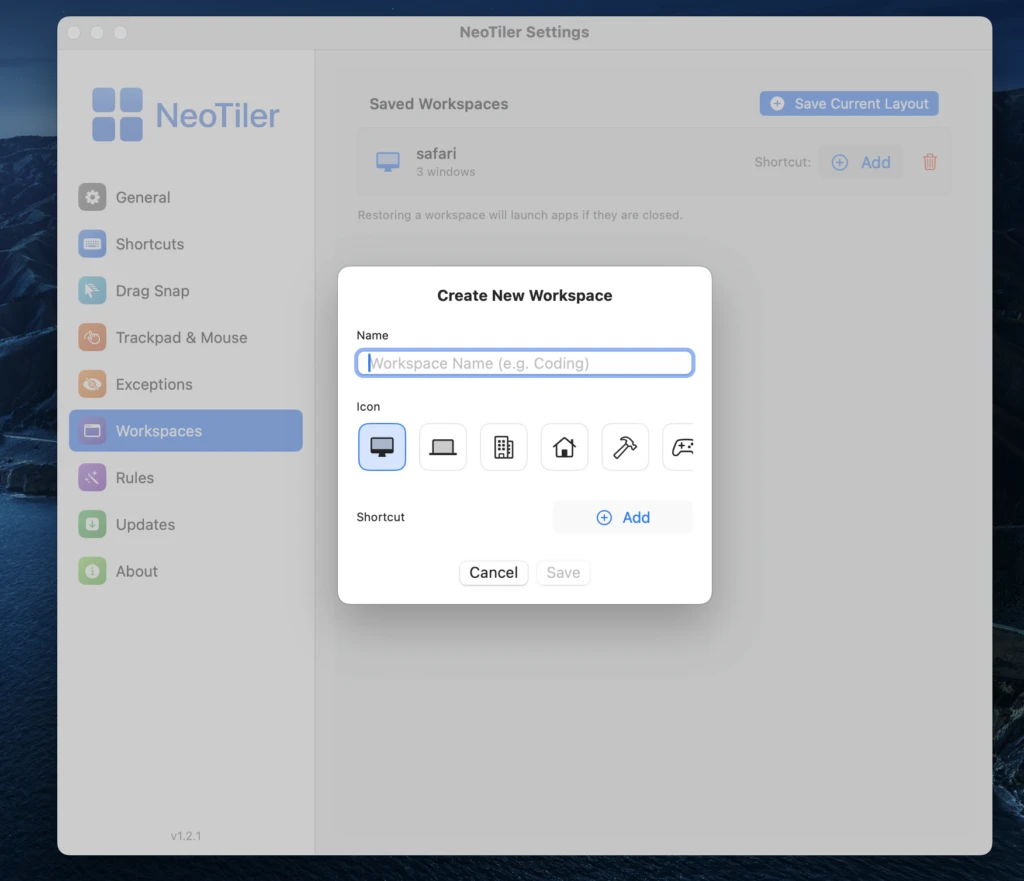1024x881 pixels.
Task: Open Trackpad & Mouse settings
Action: 185,338
